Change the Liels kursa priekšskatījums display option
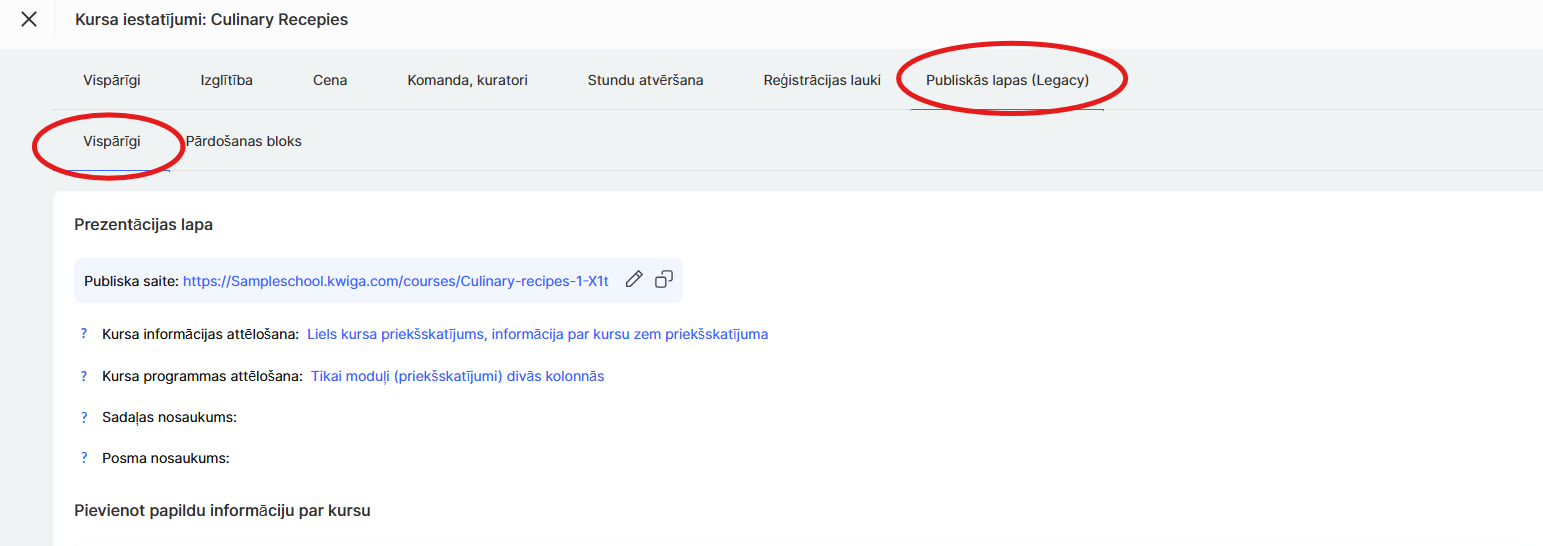The width and height of the screenshot is (1543, 546). 537,334
